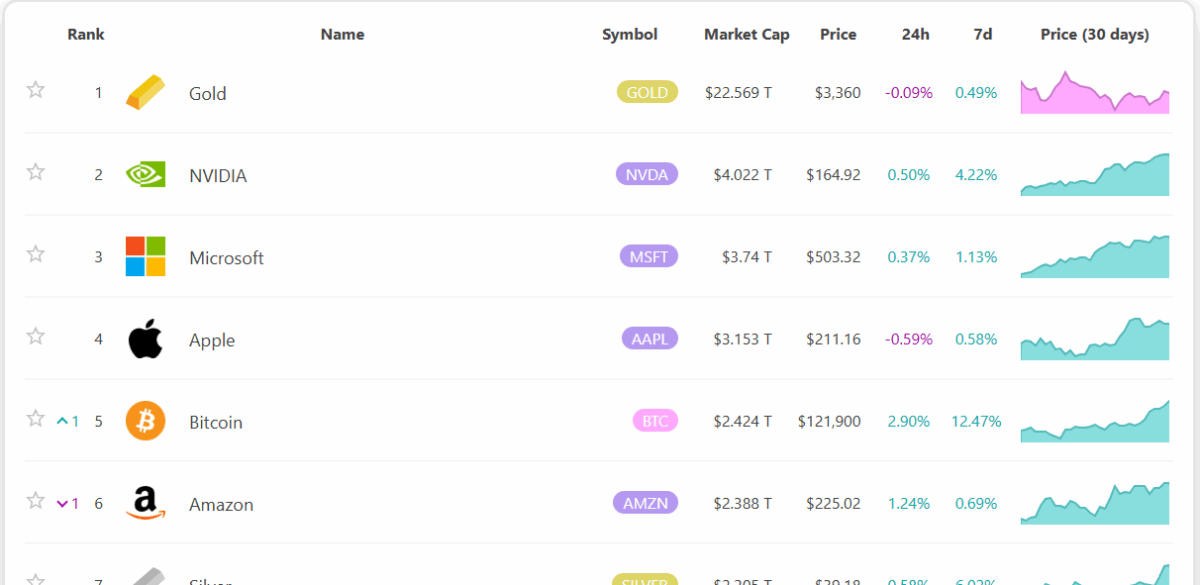1200x585 pixels.
Task: Click the MSFT symbol badge
Action: point(650,256)
